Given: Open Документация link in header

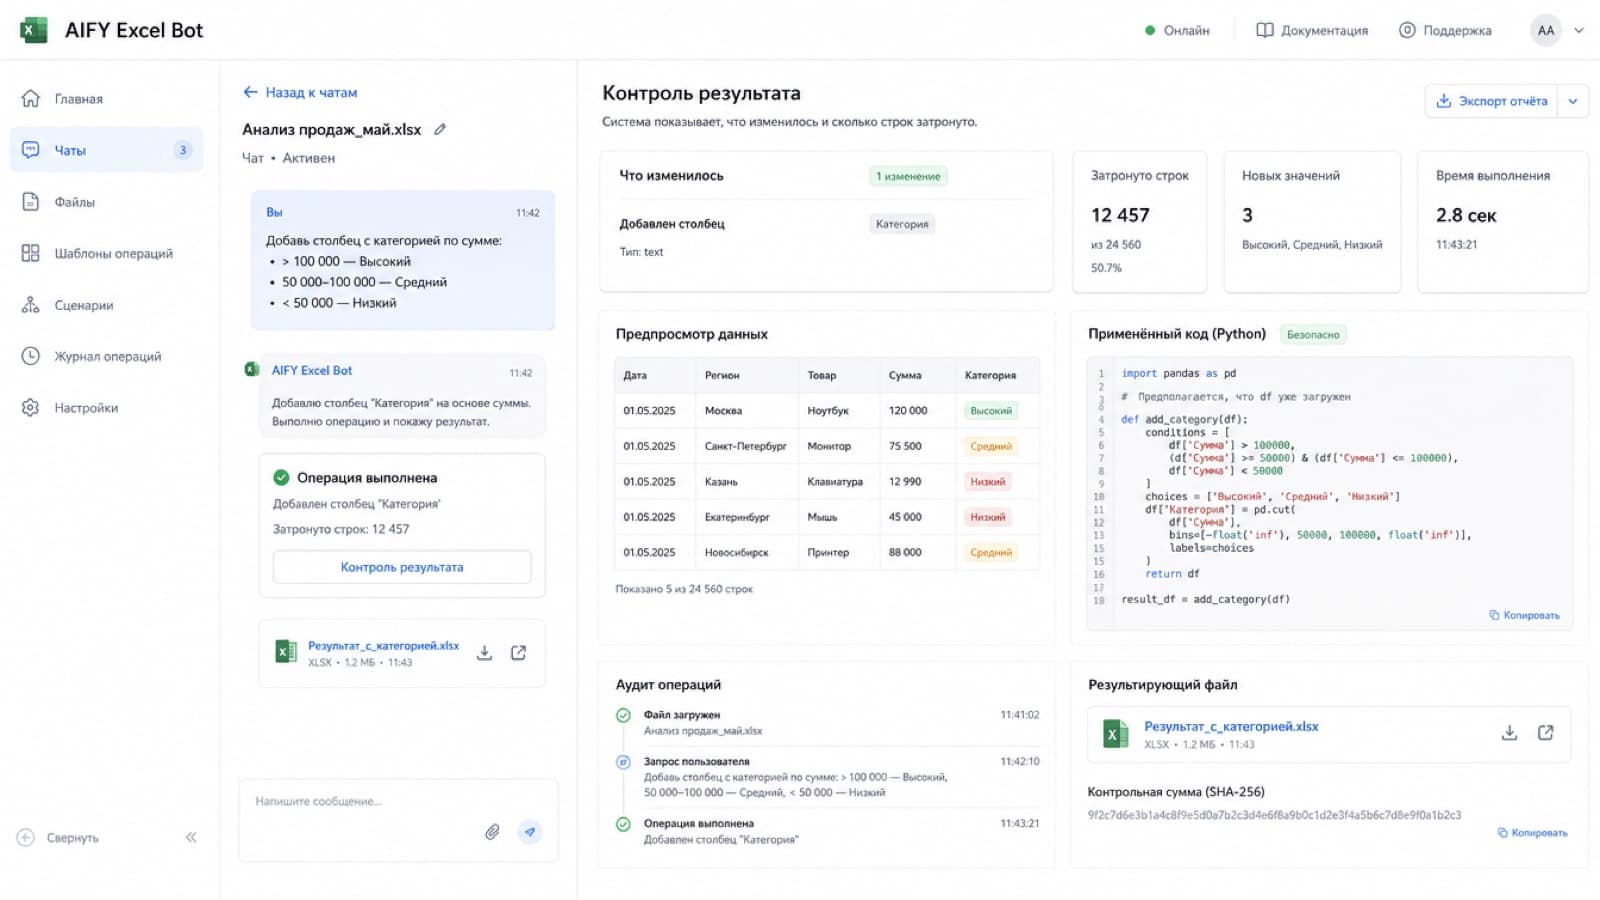Looking at the screenshot, I should click(x=1312, y=30).
